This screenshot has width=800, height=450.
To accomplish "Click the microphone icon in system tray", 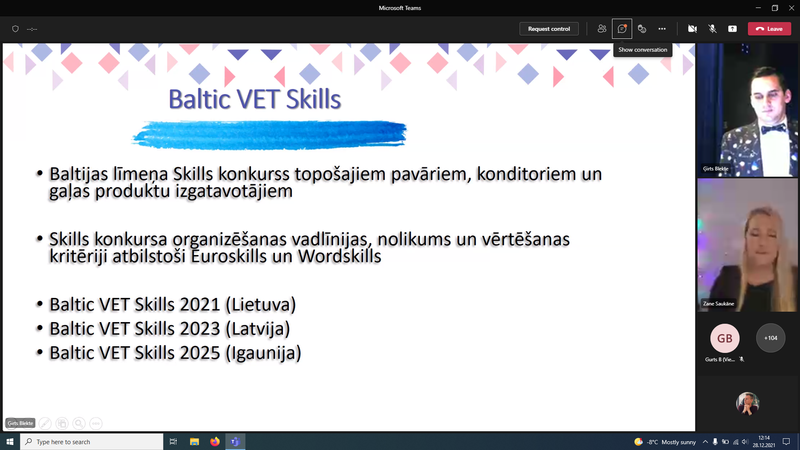I will [715, 442].
